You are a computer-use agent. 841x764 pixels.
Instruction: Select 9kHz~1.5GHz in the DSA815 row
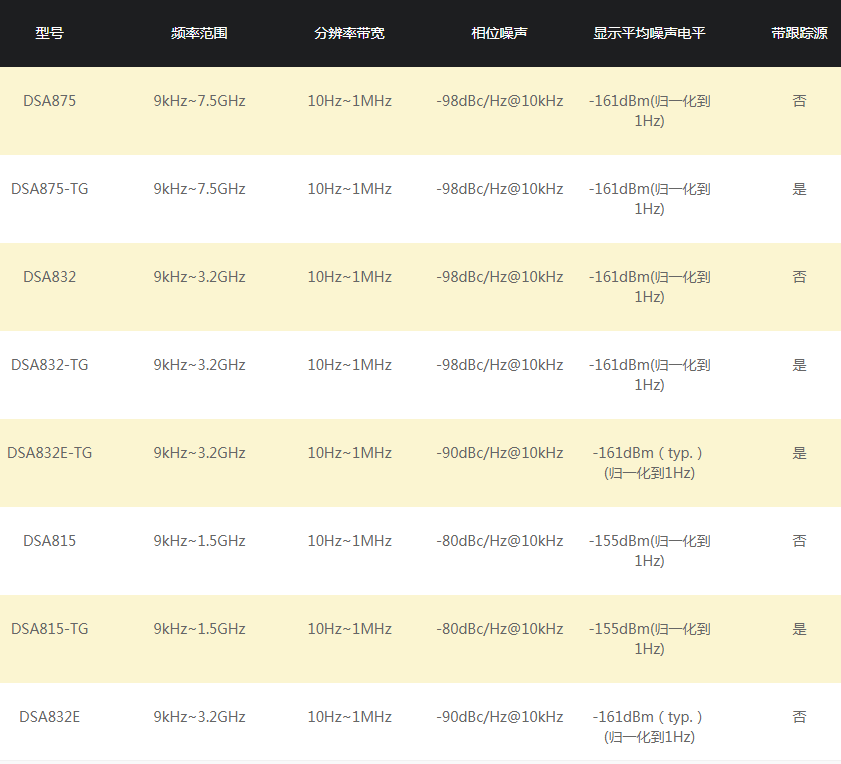click(200, 541)
